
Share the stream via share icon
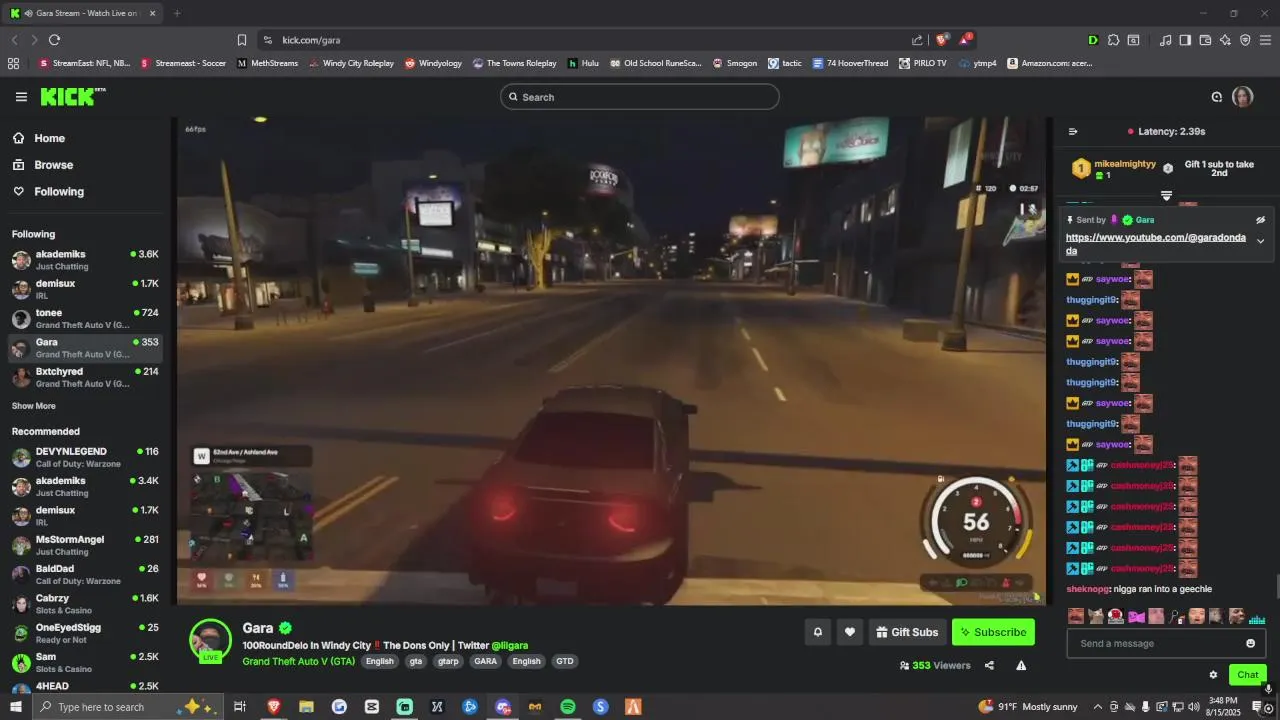pyautogui.click(x=989, y=666)
